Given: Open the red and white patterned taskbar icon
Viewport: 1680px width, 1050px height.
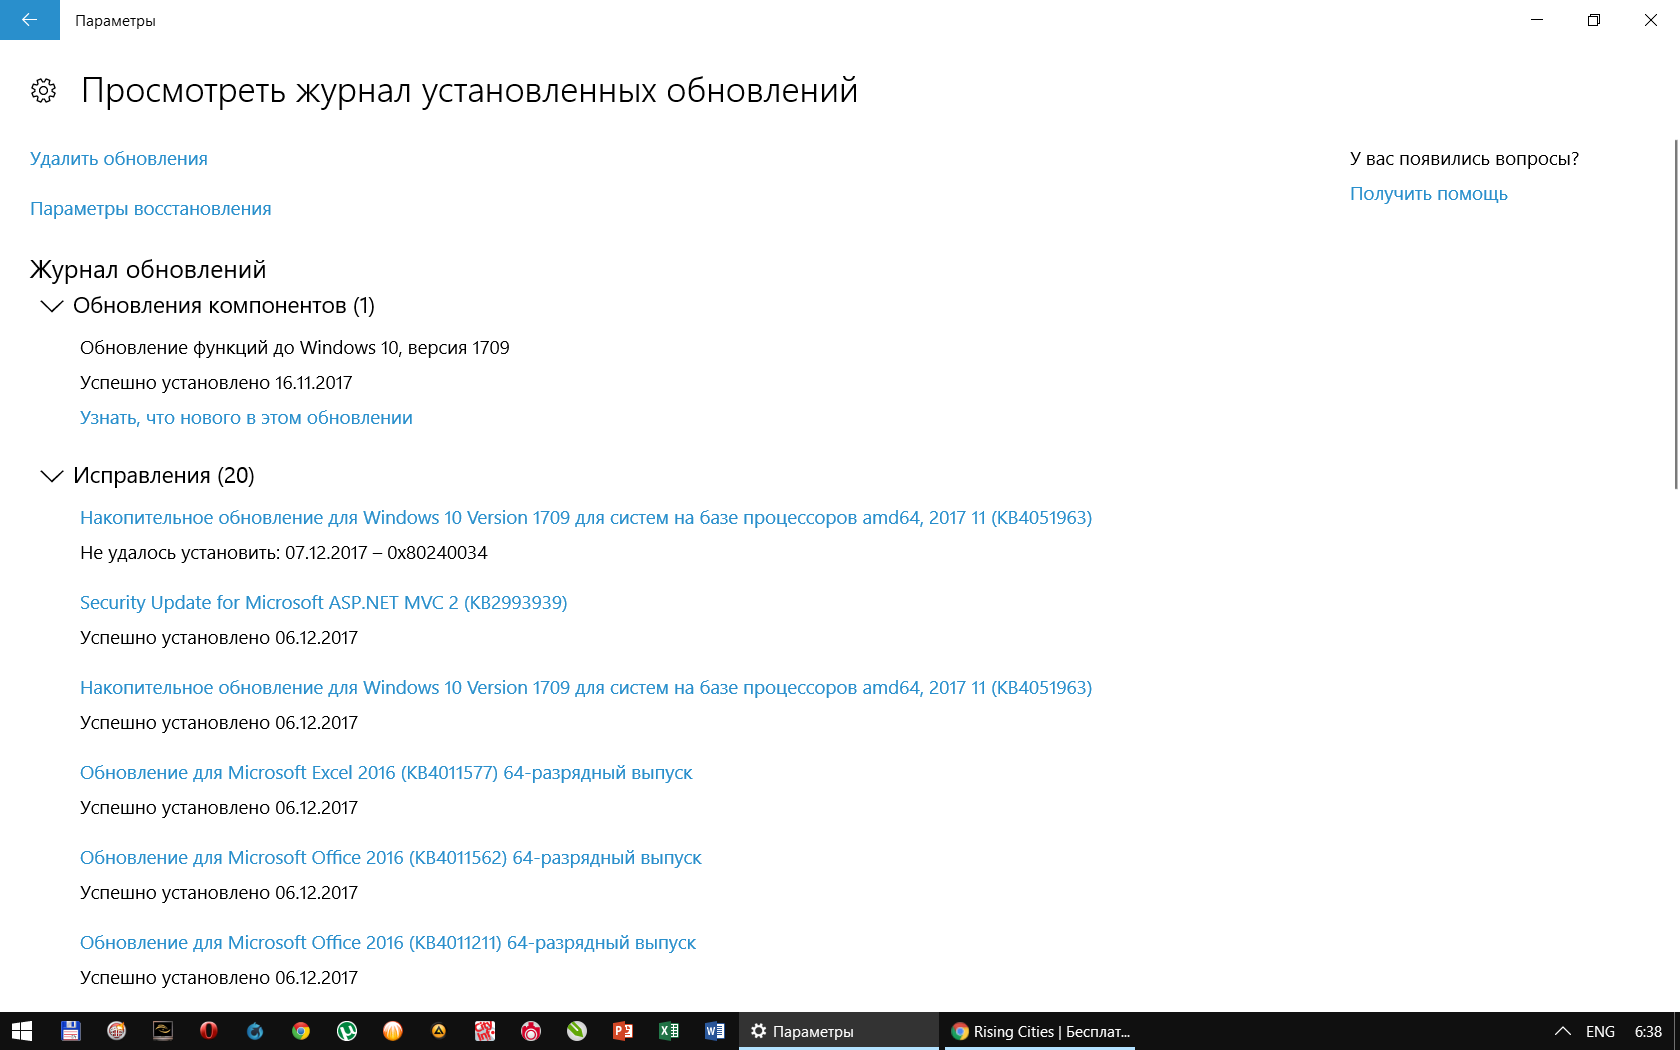Looking at the screenshot, I should pos(484,1031).
